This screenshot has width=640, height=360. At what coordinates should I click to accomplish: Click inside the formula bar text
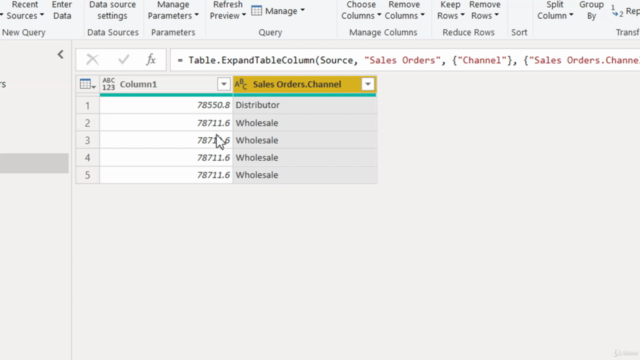pos(405,60)
